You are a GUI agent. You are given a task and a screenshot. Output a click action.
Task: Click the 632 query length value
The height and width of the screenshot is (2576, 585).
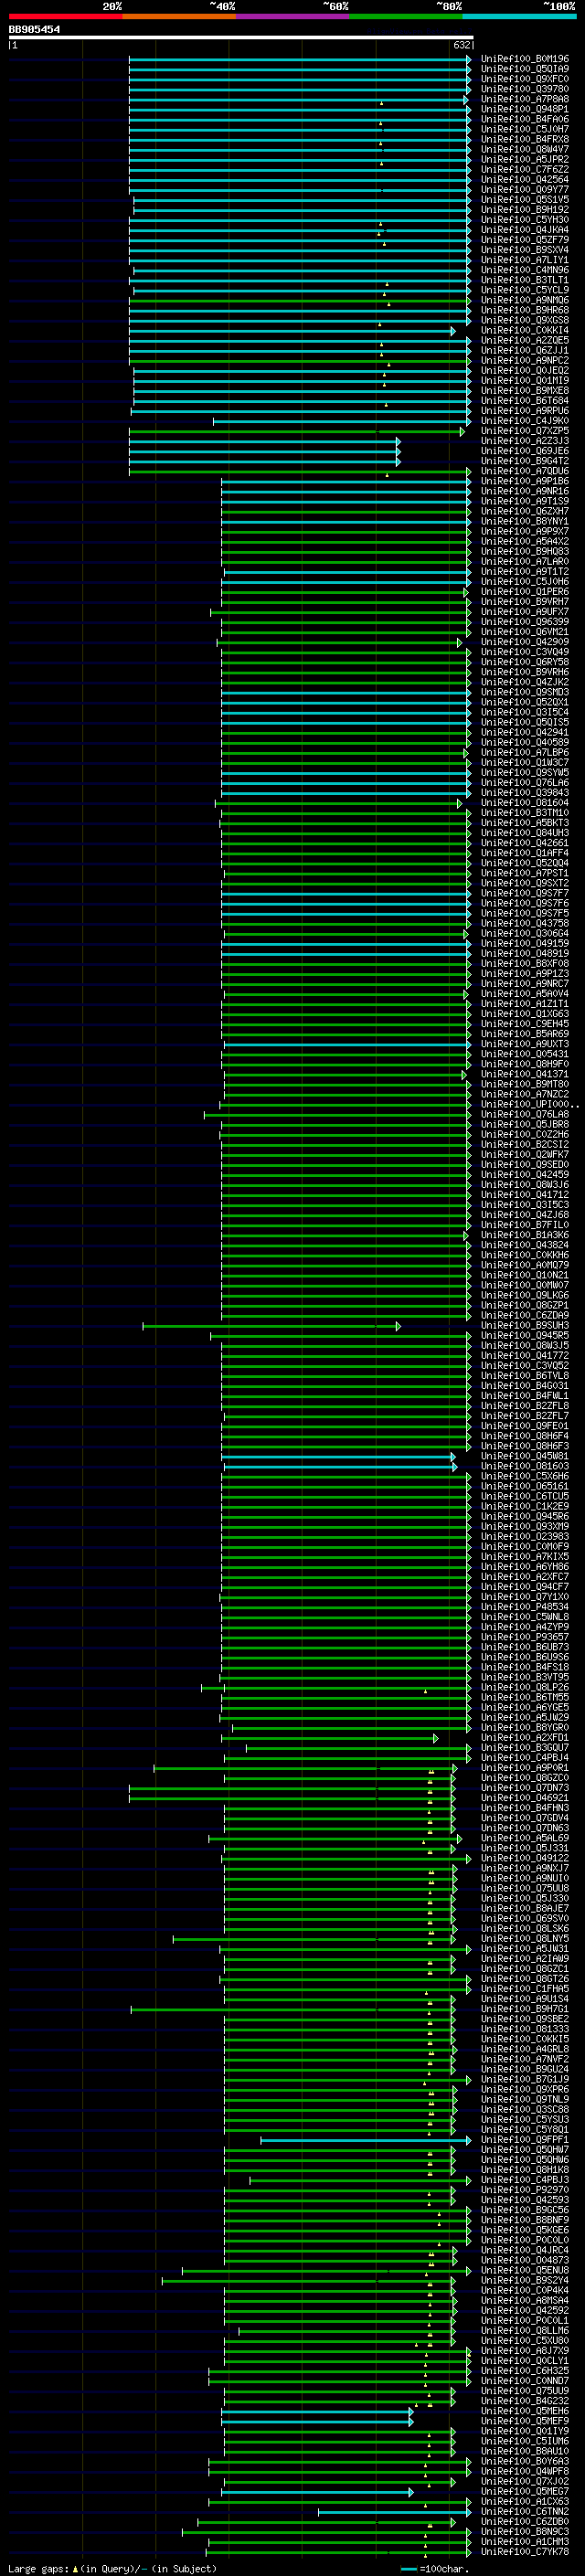point(461,45)
